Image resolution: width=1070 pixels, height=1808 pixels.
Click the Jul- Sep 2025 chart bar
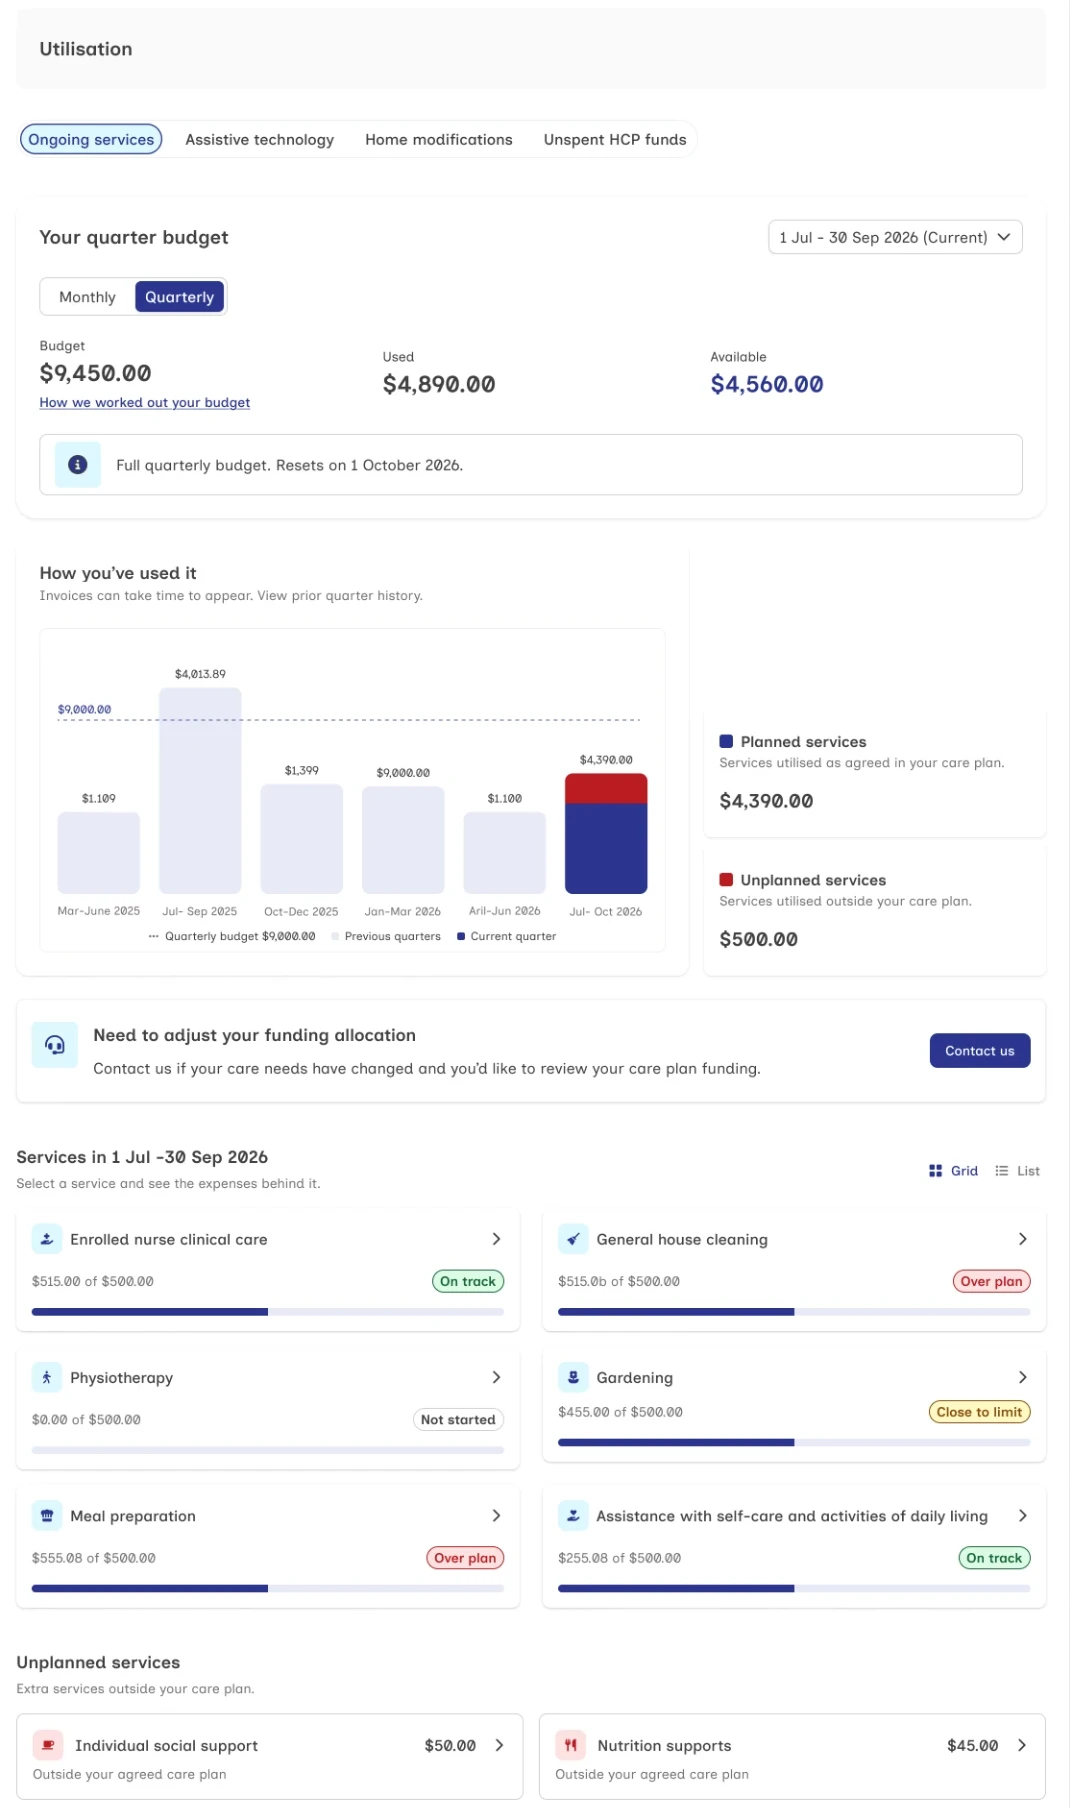pos(200,790)
